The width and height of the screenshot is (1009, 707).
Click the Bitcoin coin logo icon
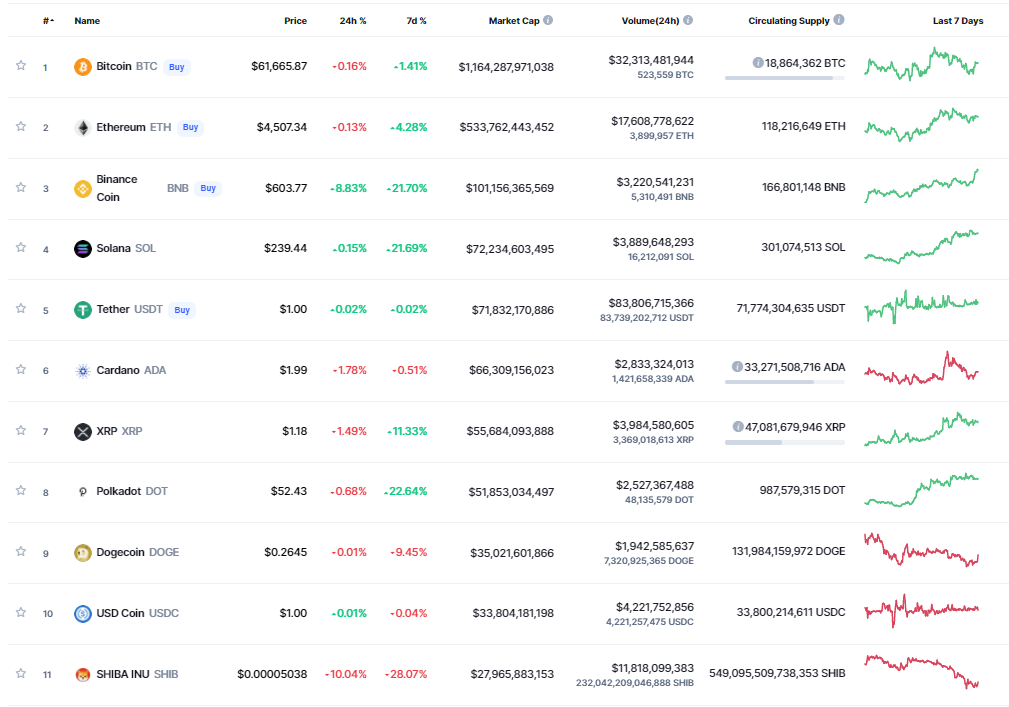[83, 67]
